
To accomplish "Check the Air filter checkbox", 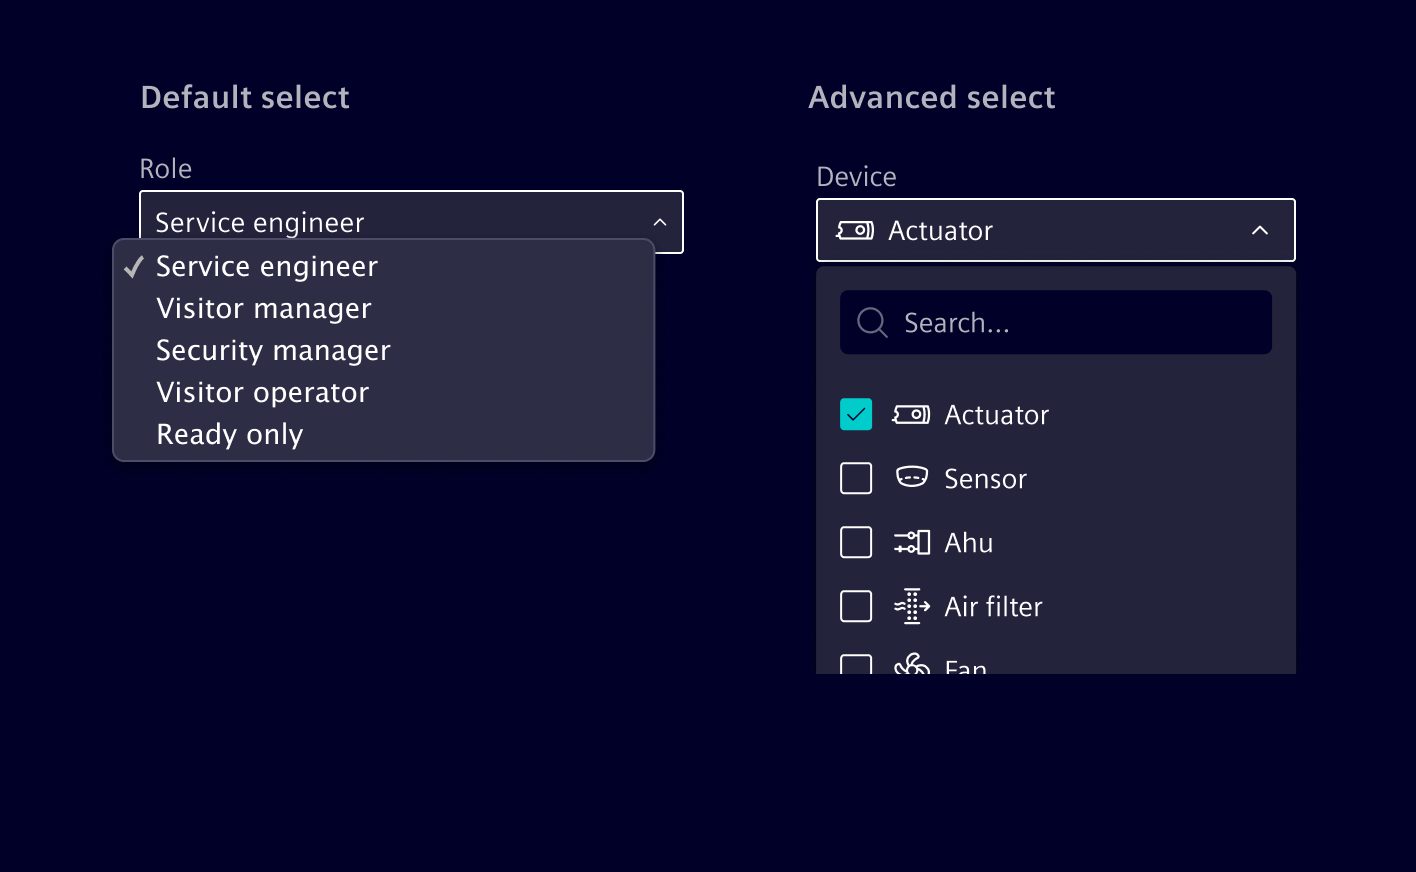I will [x=856, y=606].
